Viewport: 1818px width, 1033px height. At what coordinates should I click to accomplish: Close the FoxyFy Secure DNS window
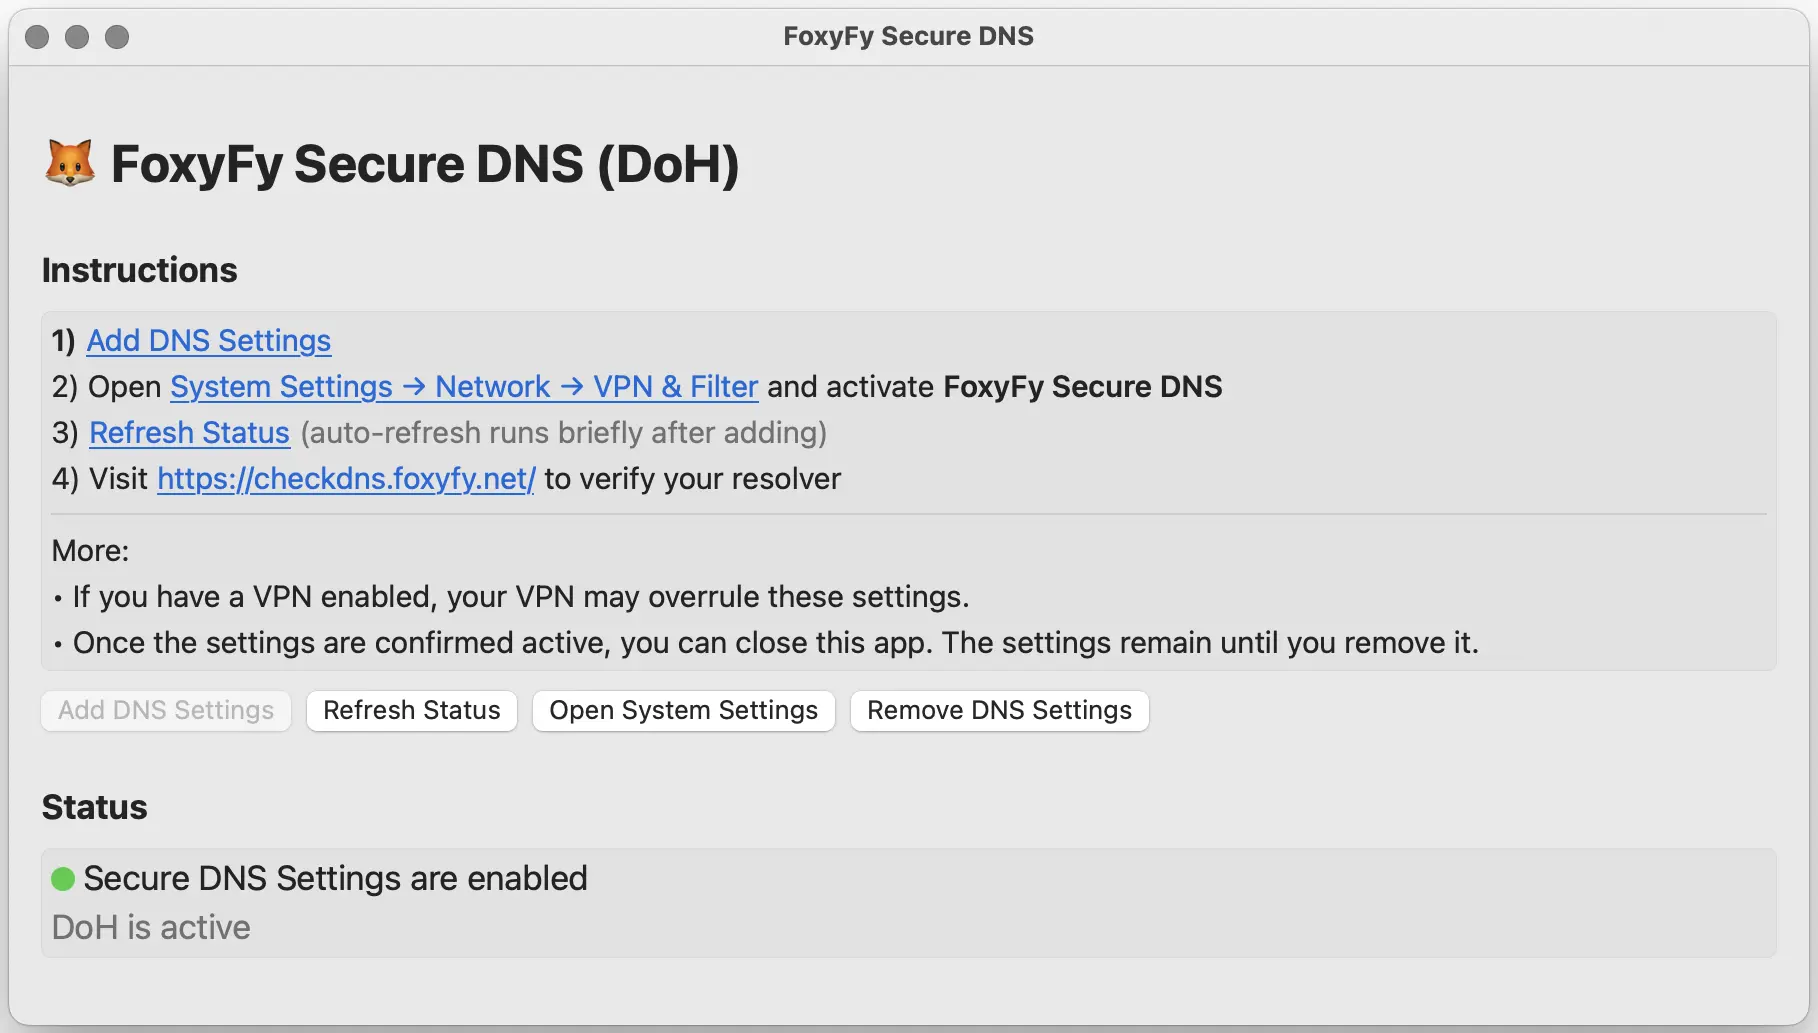pyautogui.click(x=37, y=37)
